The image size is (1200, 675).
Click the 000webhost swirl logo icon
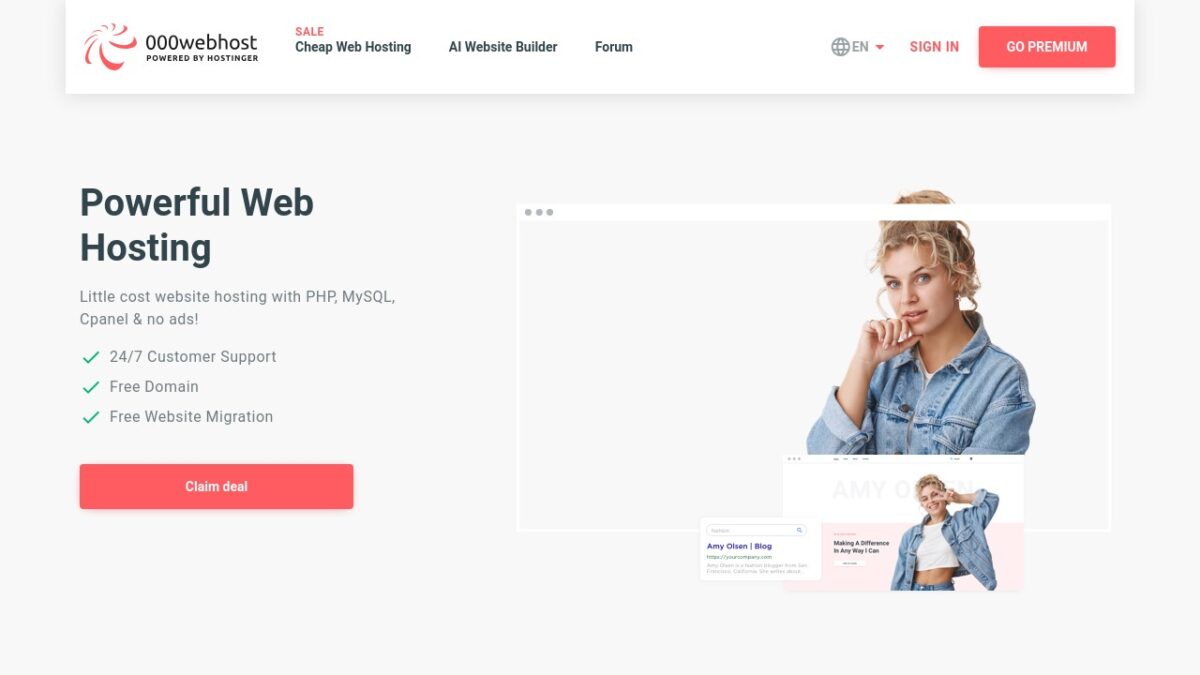point(110,46)
